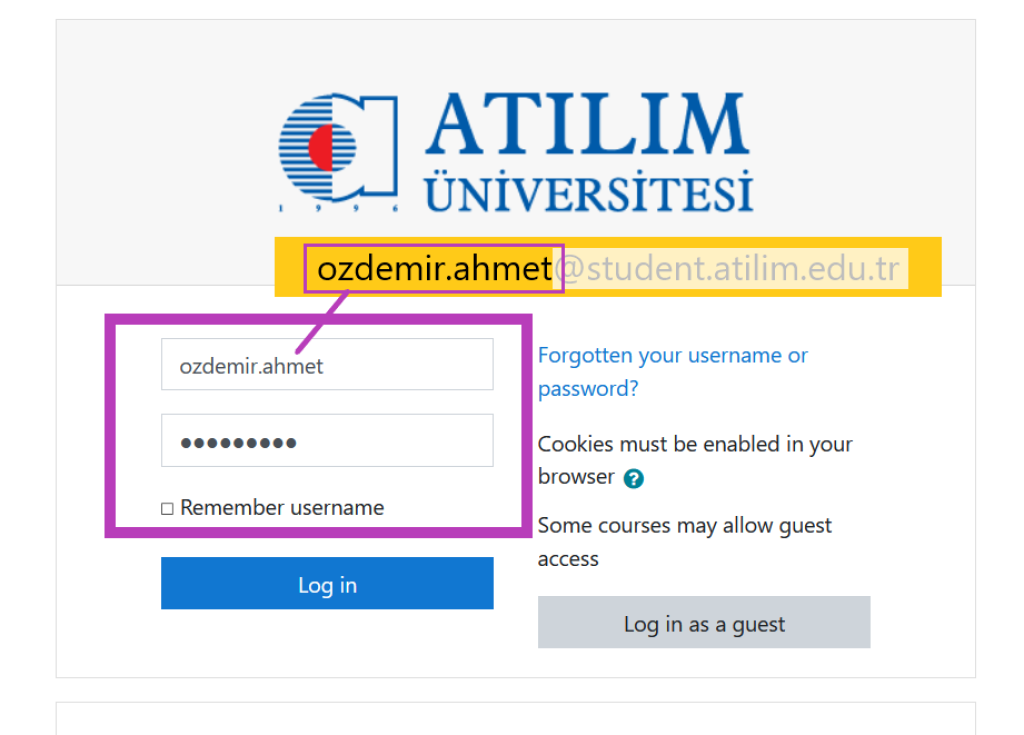Click the ÜNİVERSİTESİ text in the logo
1024x735 pixels.
point(588,191)
